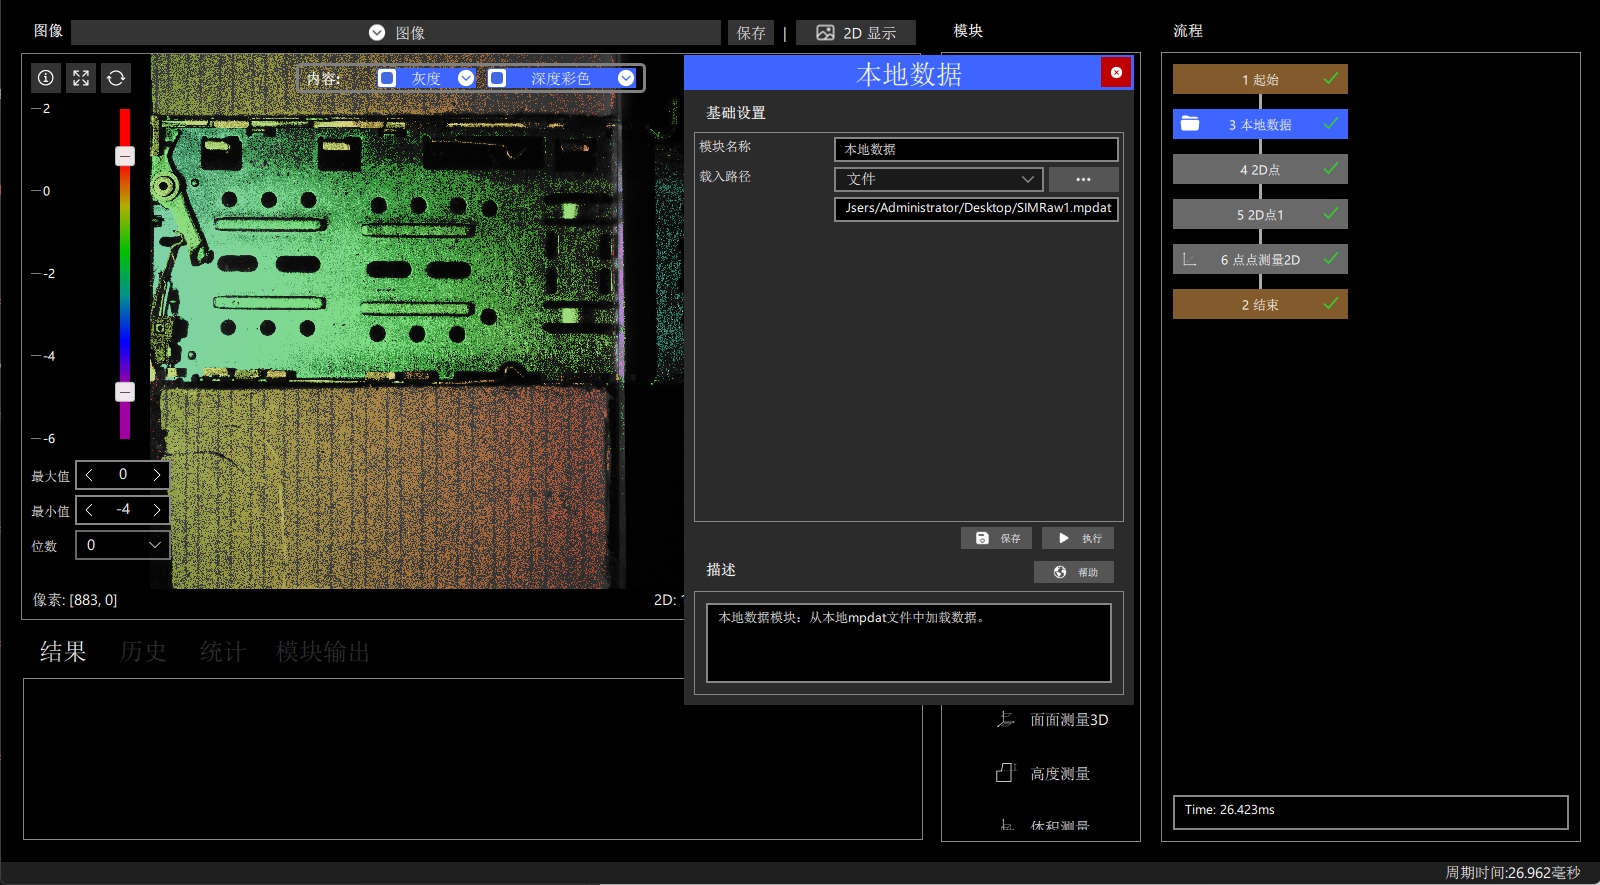Click the 保存 button in the dialog
This screenshot has width=1600, height=885.
[997, 538]
